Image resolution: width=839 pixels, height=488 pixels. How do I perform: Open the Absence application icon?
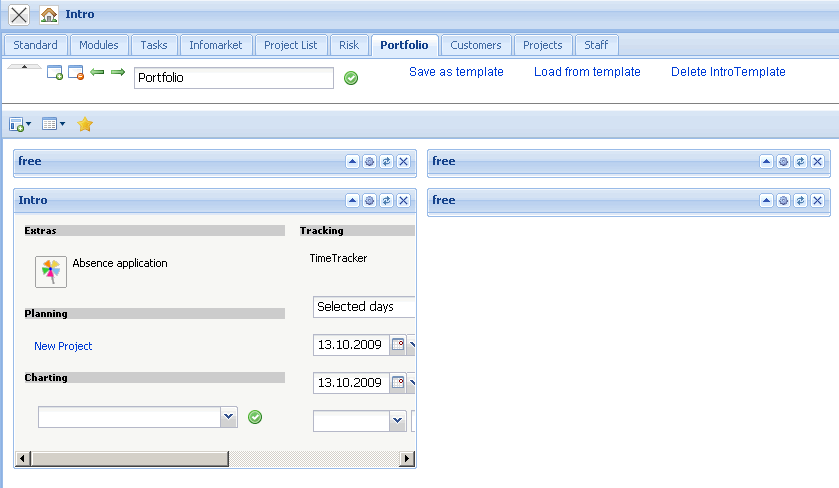(50, 271)
